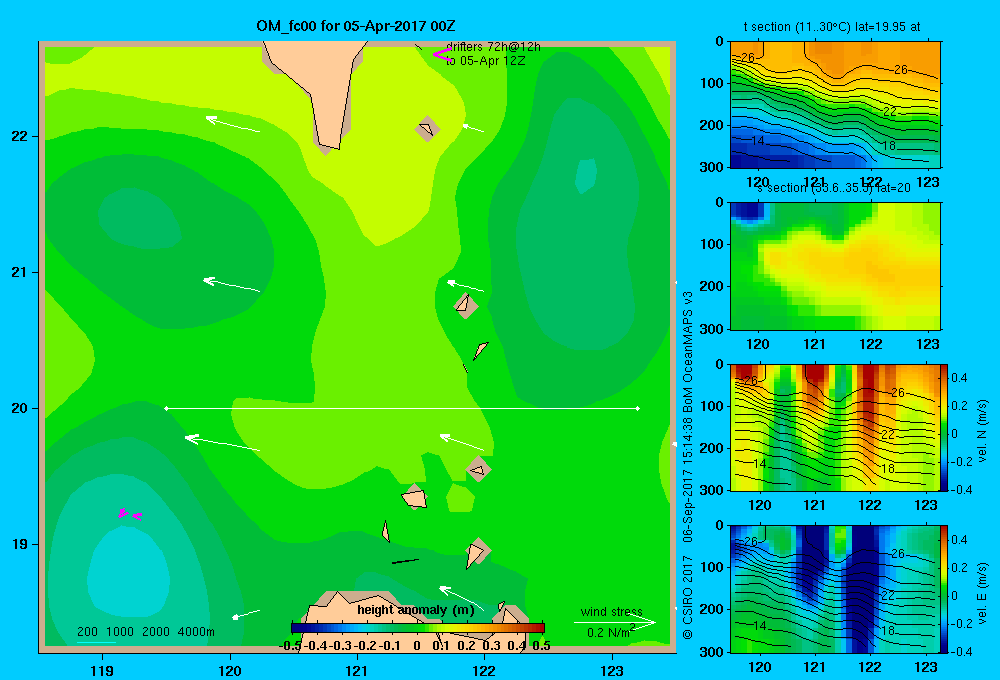The image size is (1000, 680).
Task: Click longitude label '119' under the main map
Action: tap(103, 670)
